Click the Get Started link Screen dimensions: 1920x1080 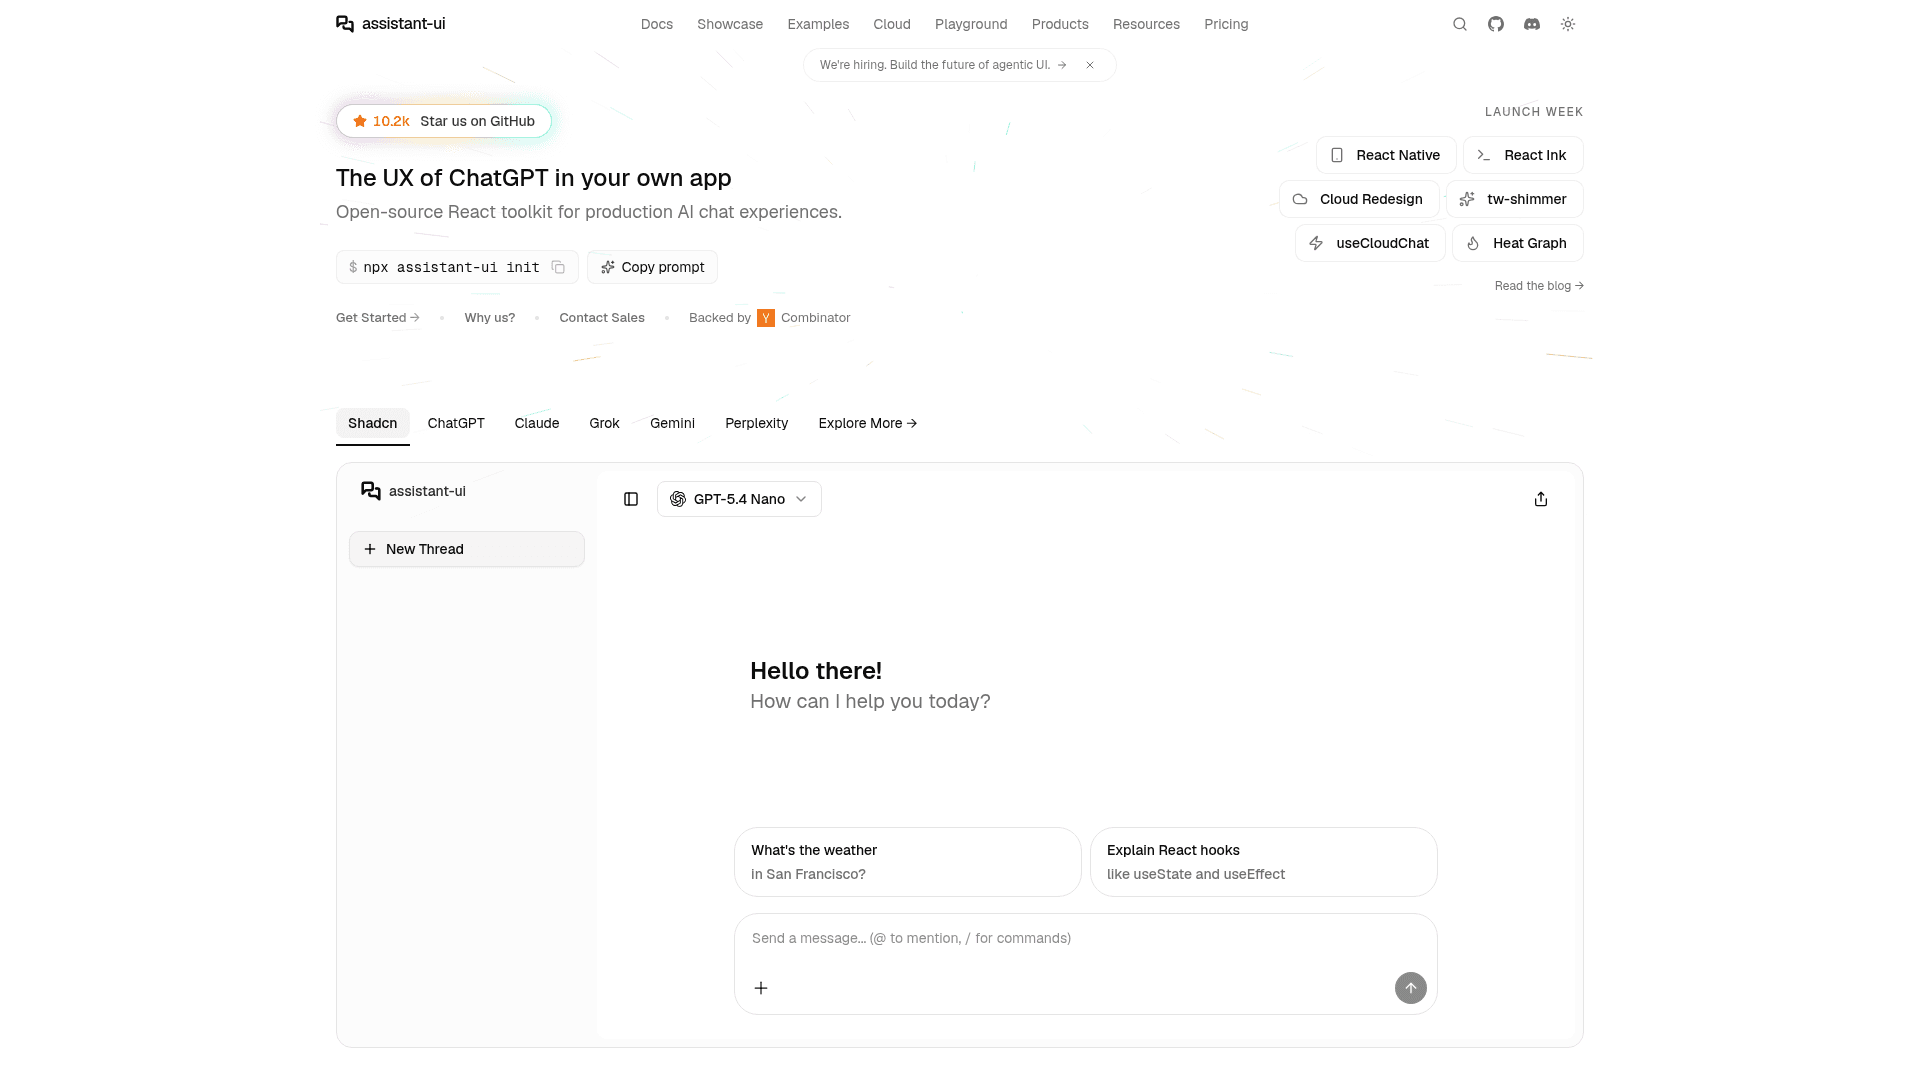click(378, 318)
